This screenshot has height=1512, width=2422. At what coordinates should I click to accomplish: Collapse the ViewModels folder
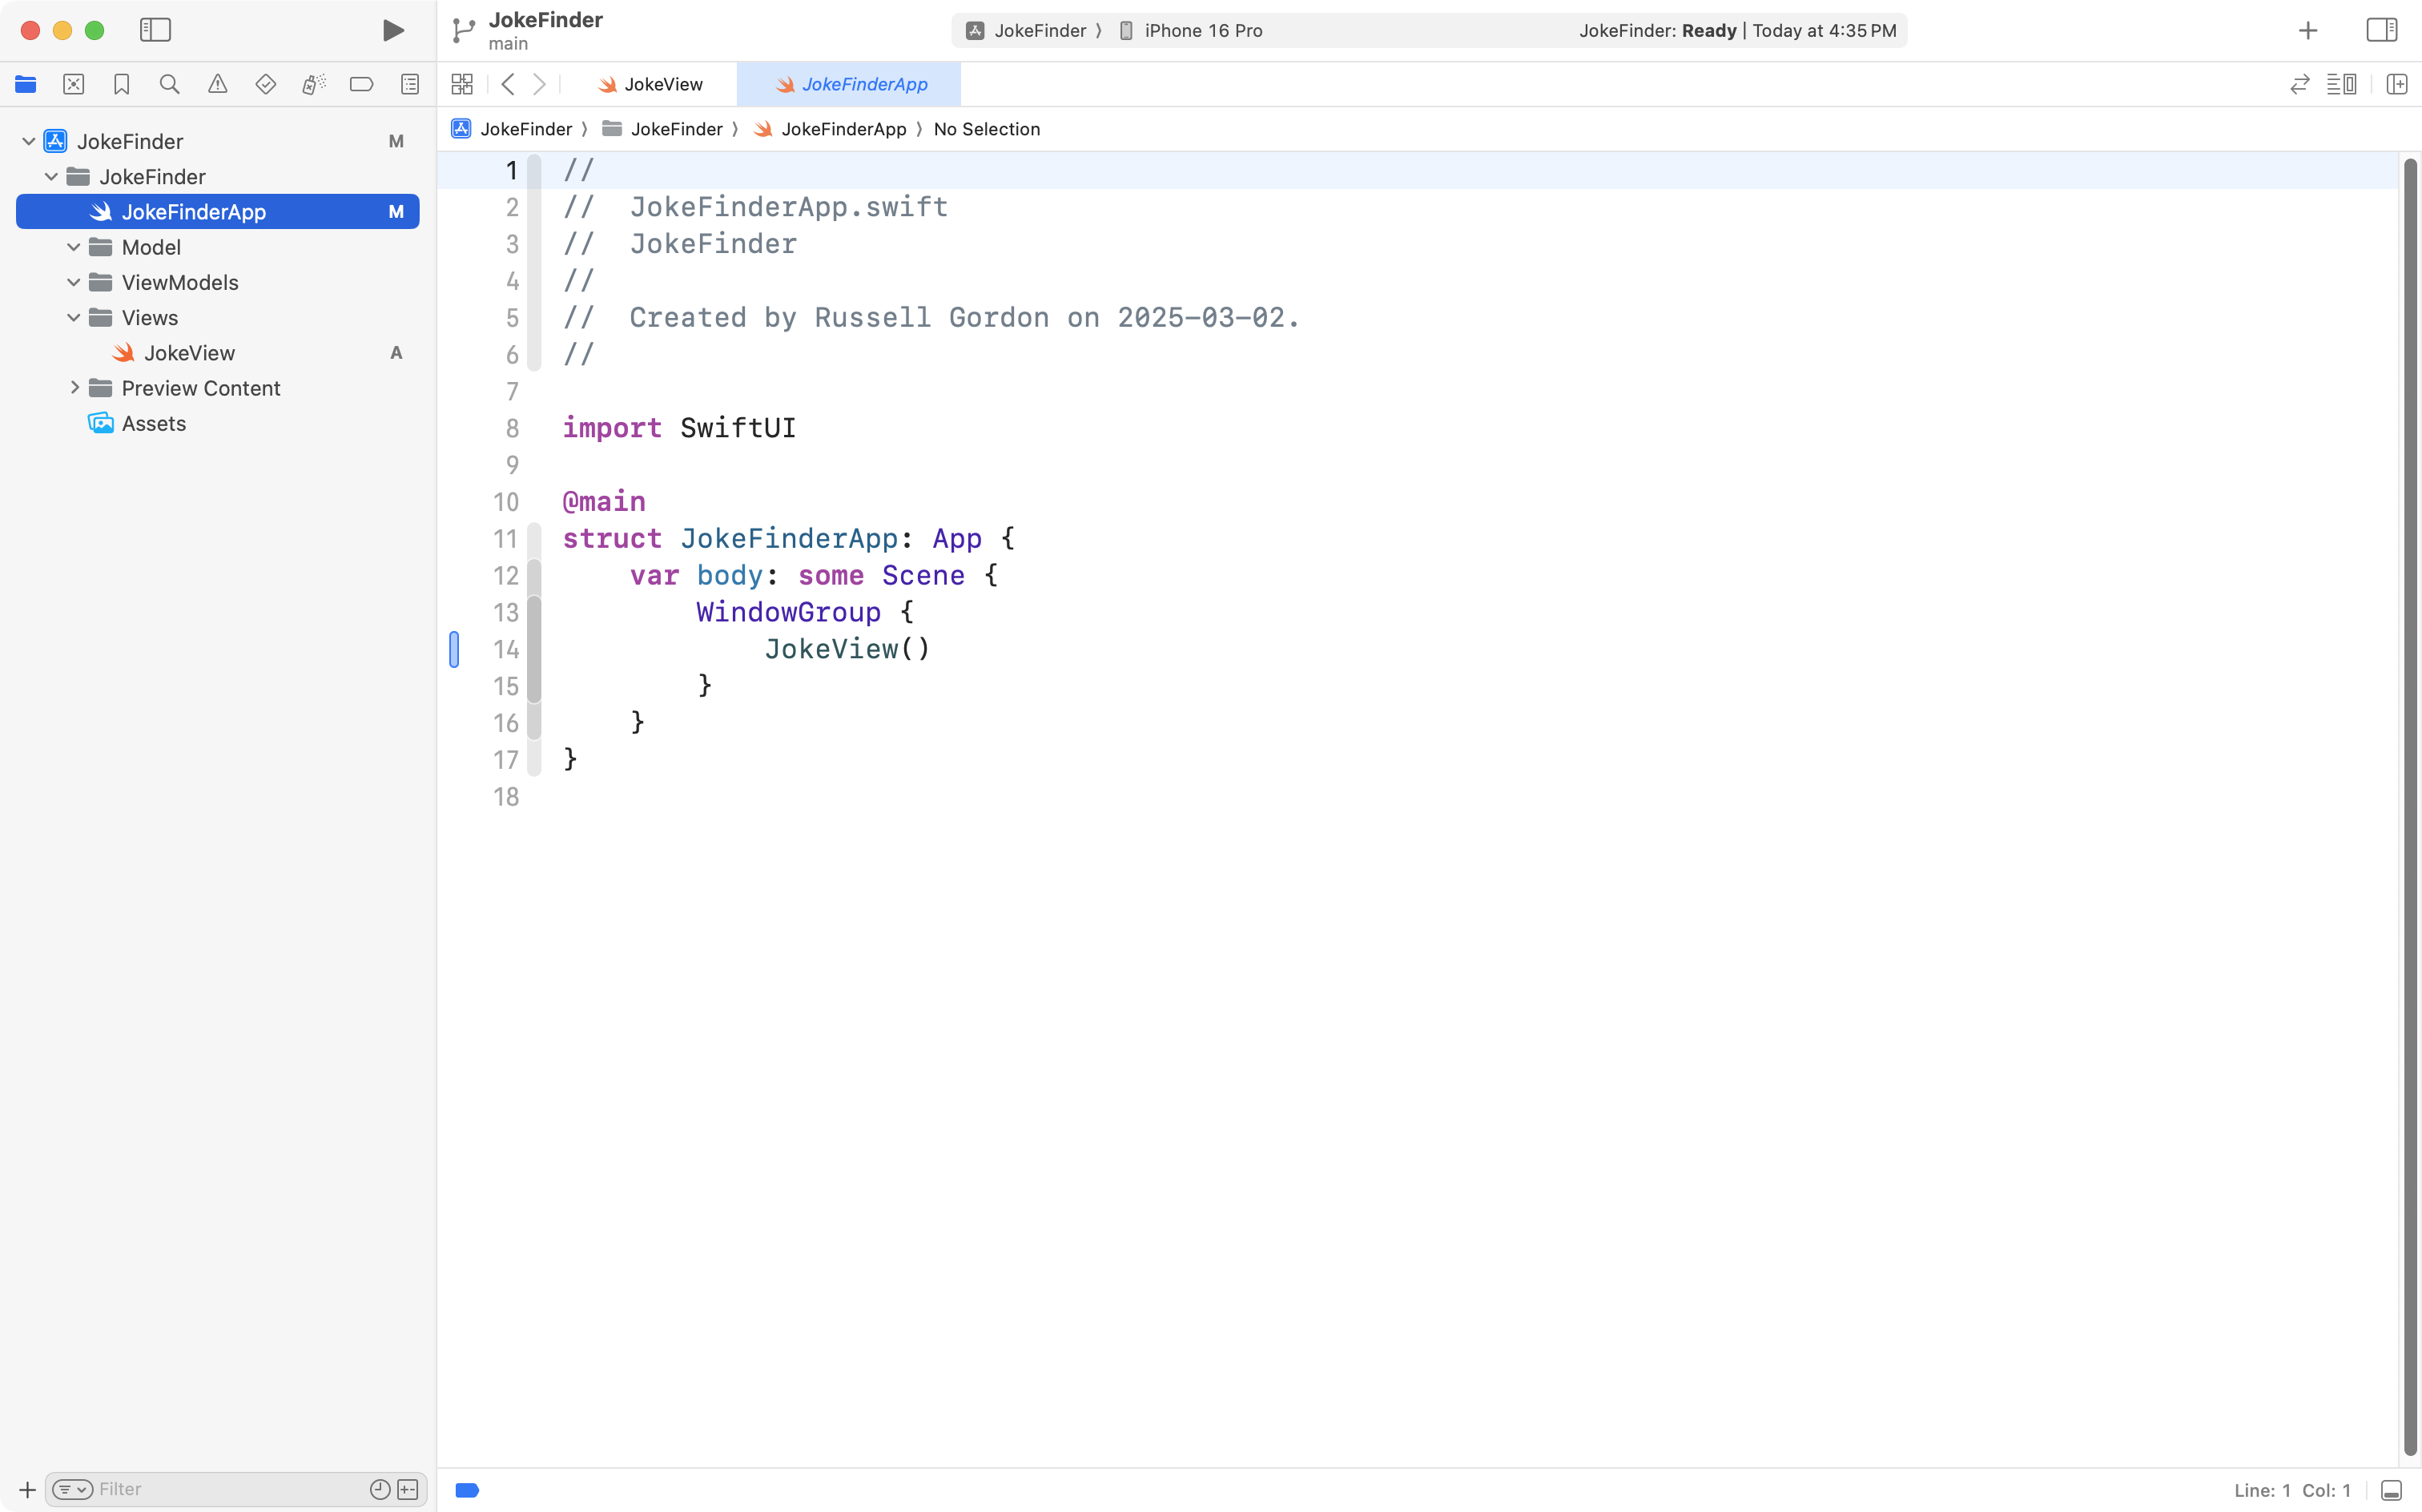point(73,283)
